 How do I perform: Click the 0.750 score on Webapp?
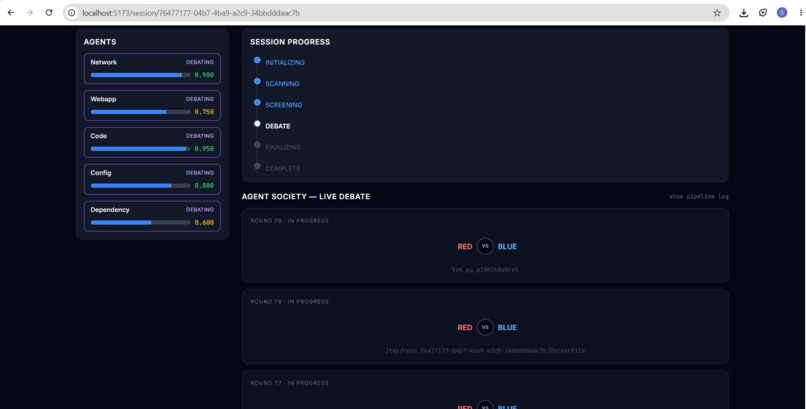204,112
